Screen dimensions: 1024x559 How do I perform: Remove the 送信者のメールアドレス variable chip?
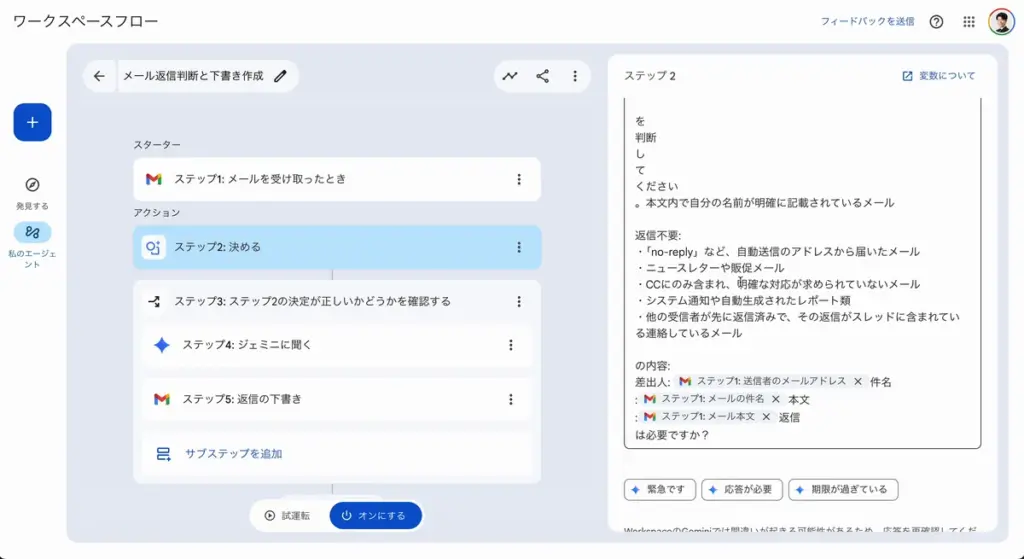tap(858, 381)
